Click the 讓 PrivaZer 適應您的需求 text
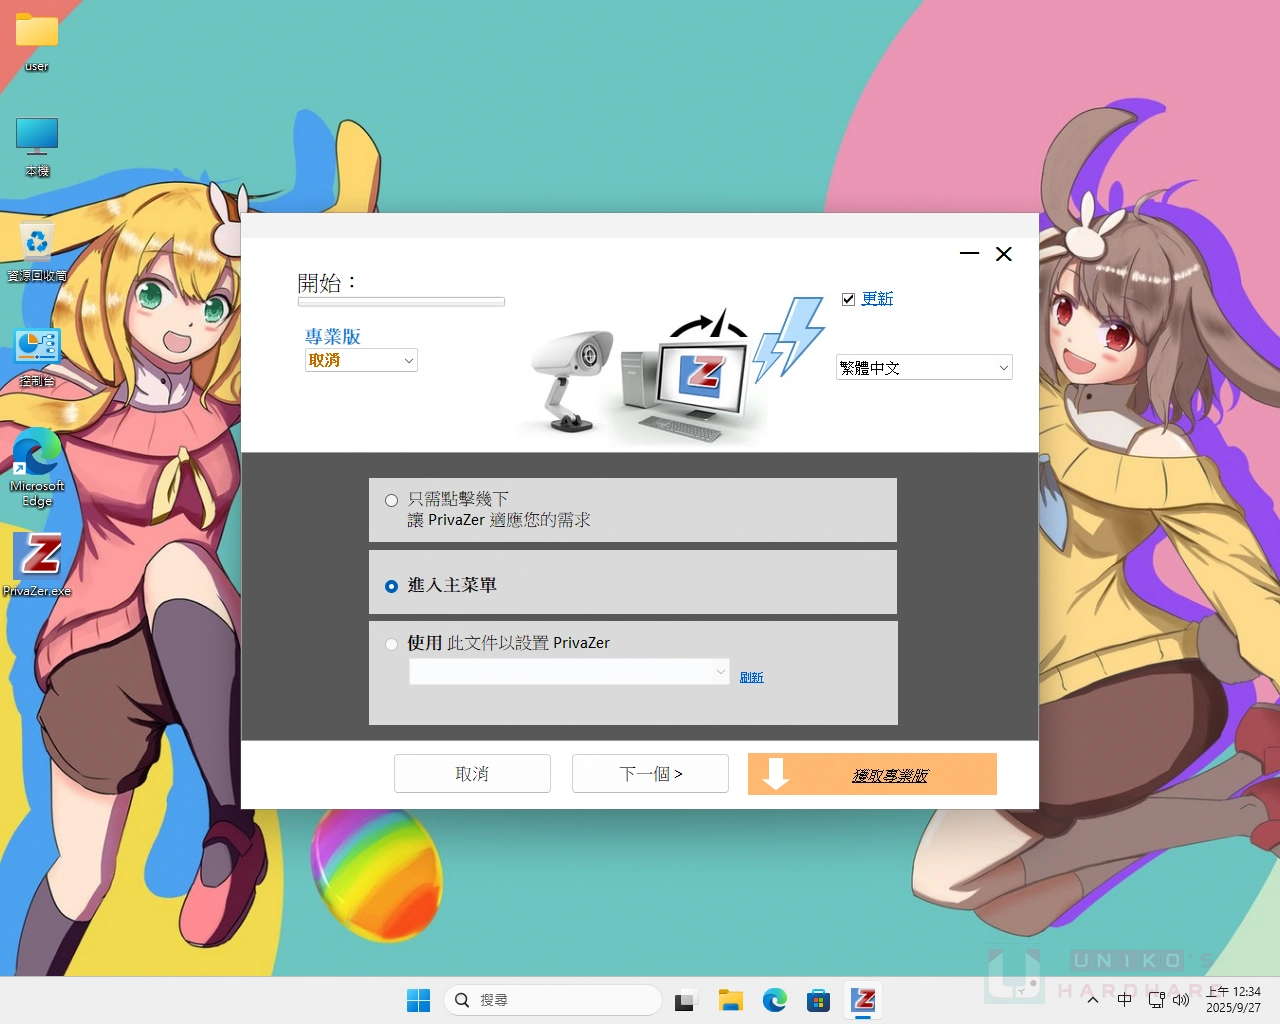This screenshot has width=1280, height=1024. tap(499, 520)
